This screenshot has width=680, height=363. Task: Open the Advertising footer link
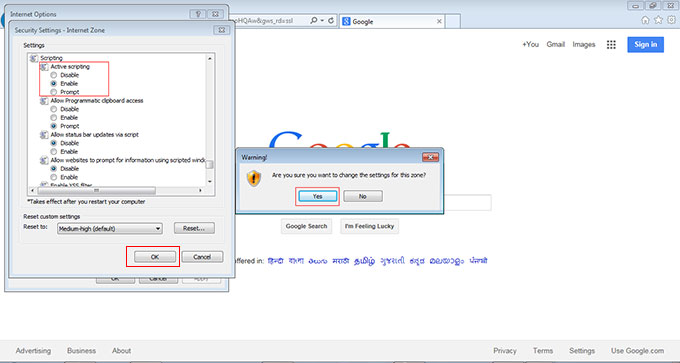point(33,351)
